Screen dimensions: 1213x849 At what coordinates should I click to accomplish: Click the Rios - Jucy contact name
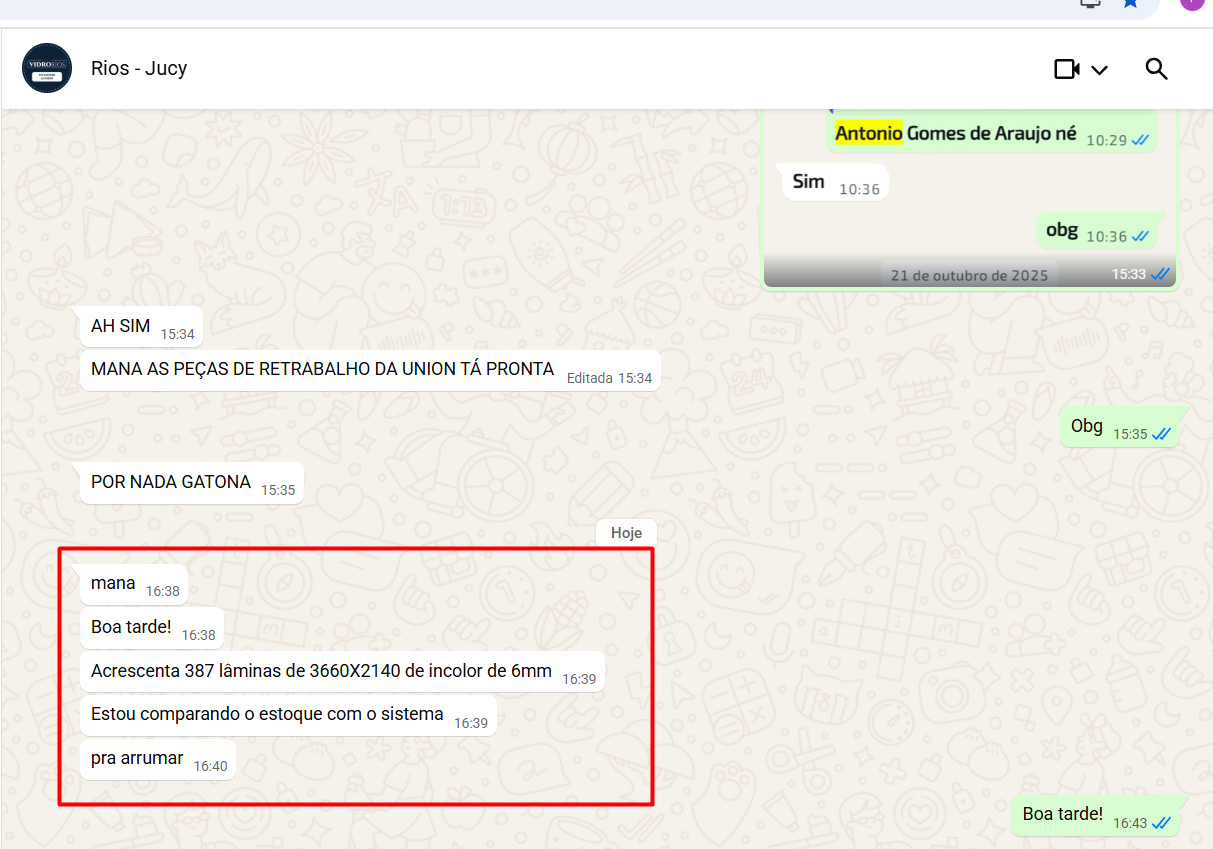139,68
